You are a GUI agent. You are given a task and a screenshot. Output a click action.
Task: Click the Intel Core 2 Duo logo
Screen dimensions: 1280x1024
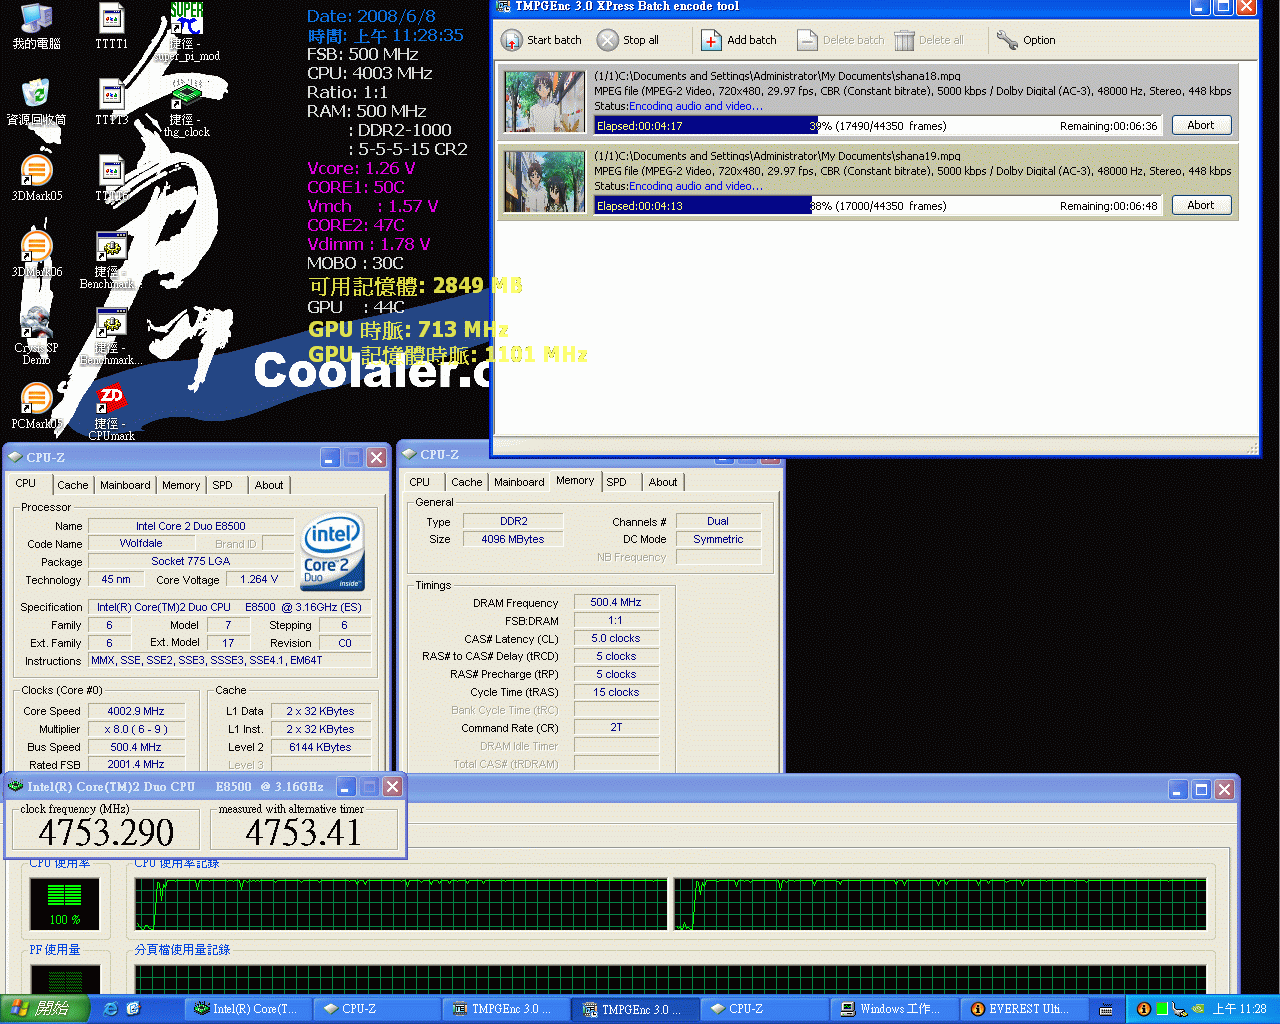pos(333,552)
